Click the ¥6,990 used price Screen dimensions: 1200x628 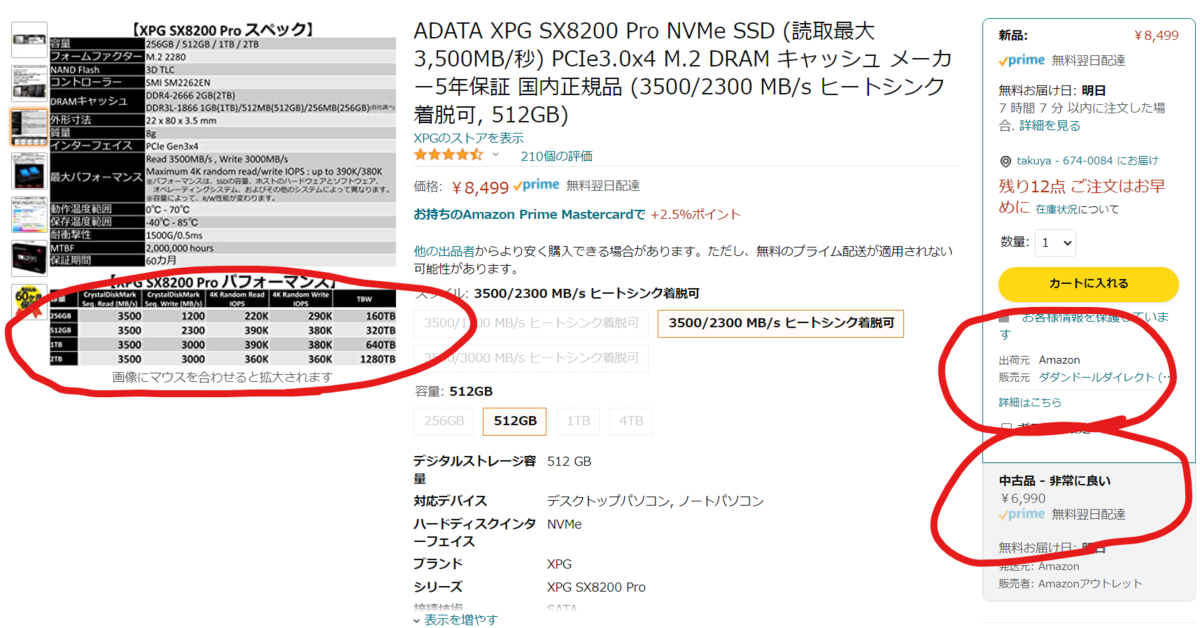tap(1022, 498)
